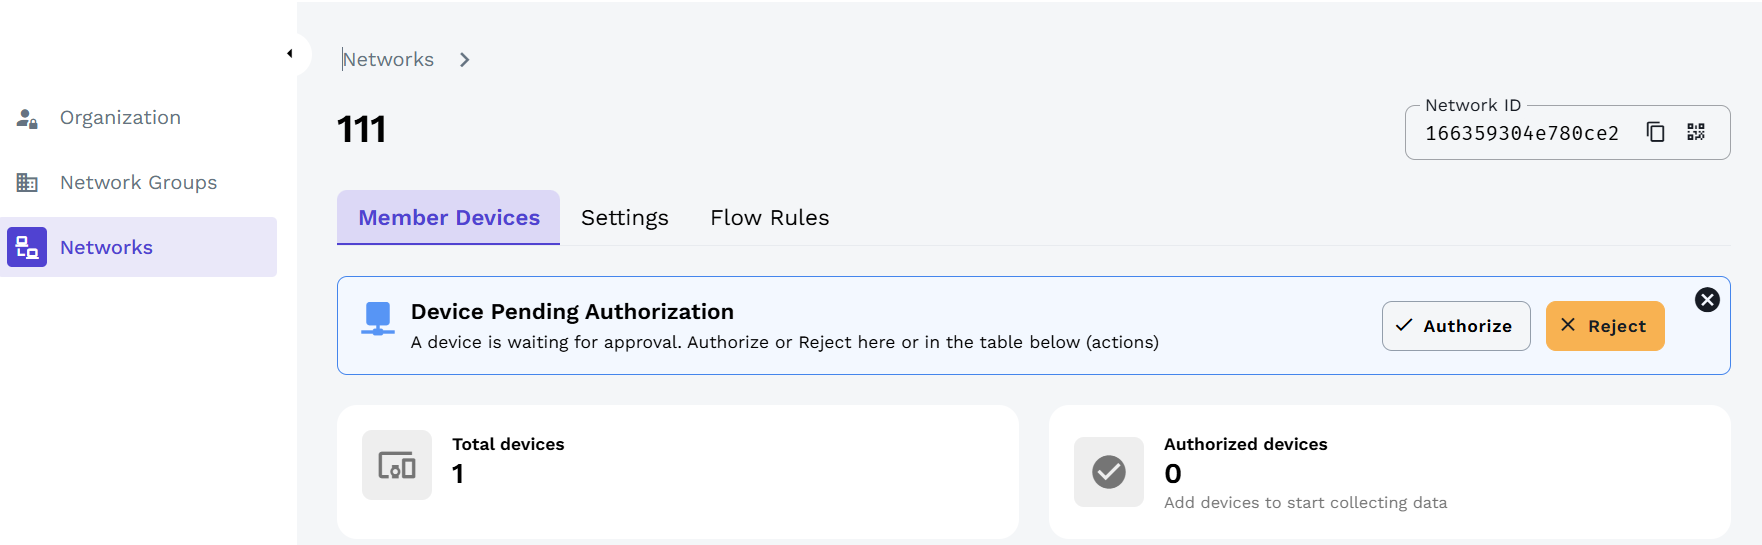Image resolution: width=1762 pixels, height=545 pixels.
Task: Select the Member Devices tab
Action: point(449,218)
